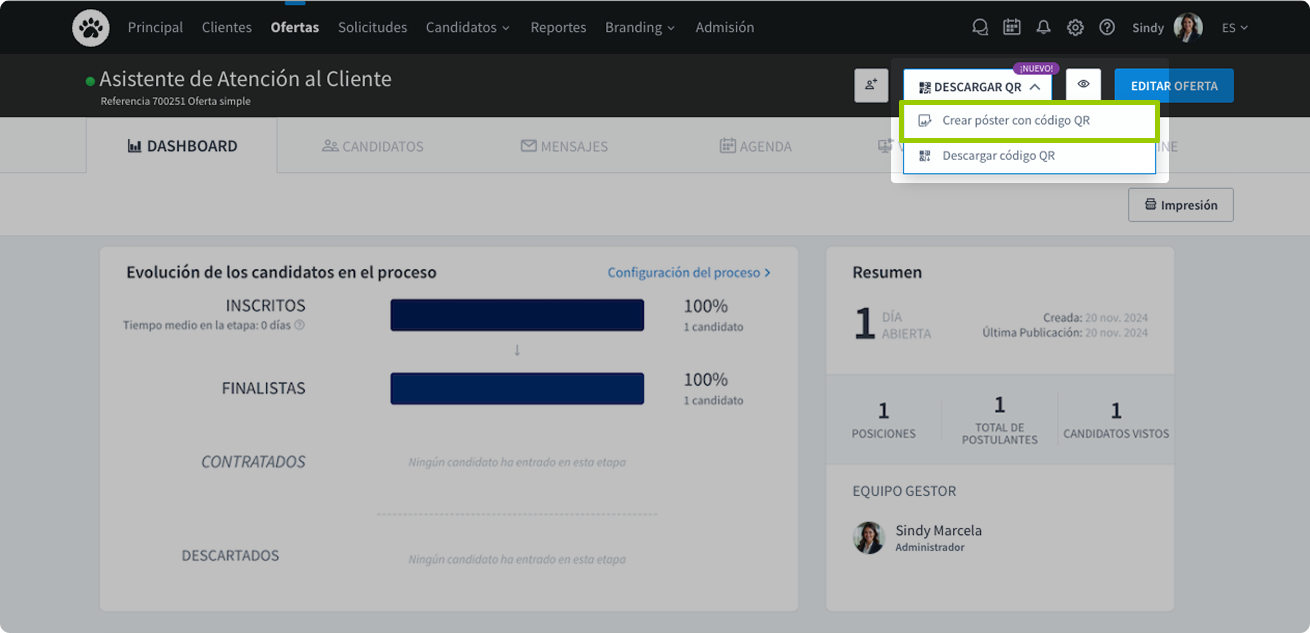Open the ES language selector
The height and width of the screenshot is (633, 1310).
(x=1234, y=28)
